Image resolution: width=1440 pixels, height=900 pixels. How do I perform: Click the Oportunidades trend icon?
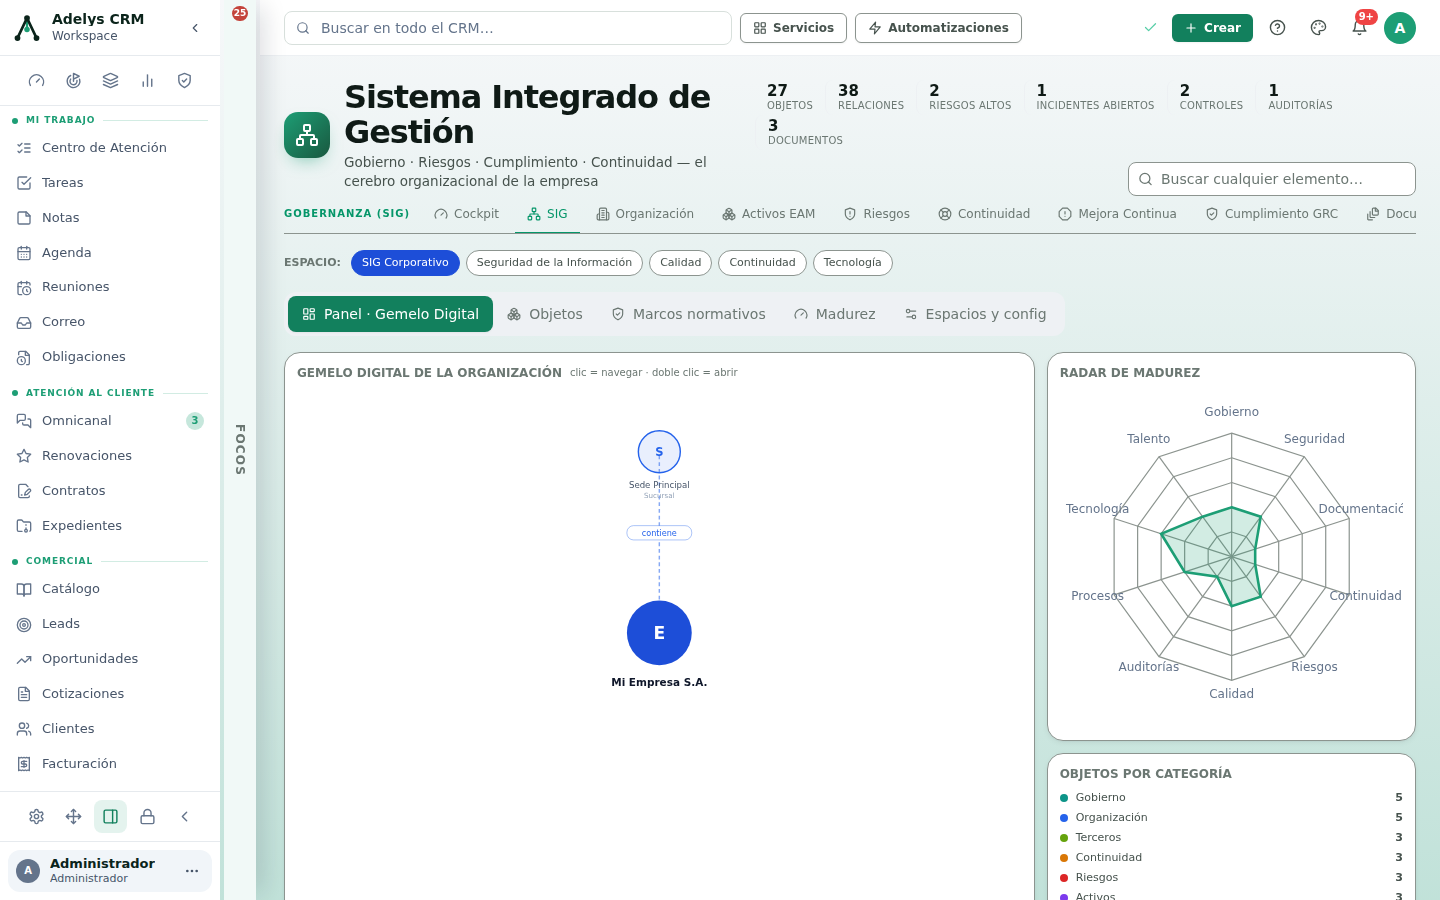[x=24, y=659]
